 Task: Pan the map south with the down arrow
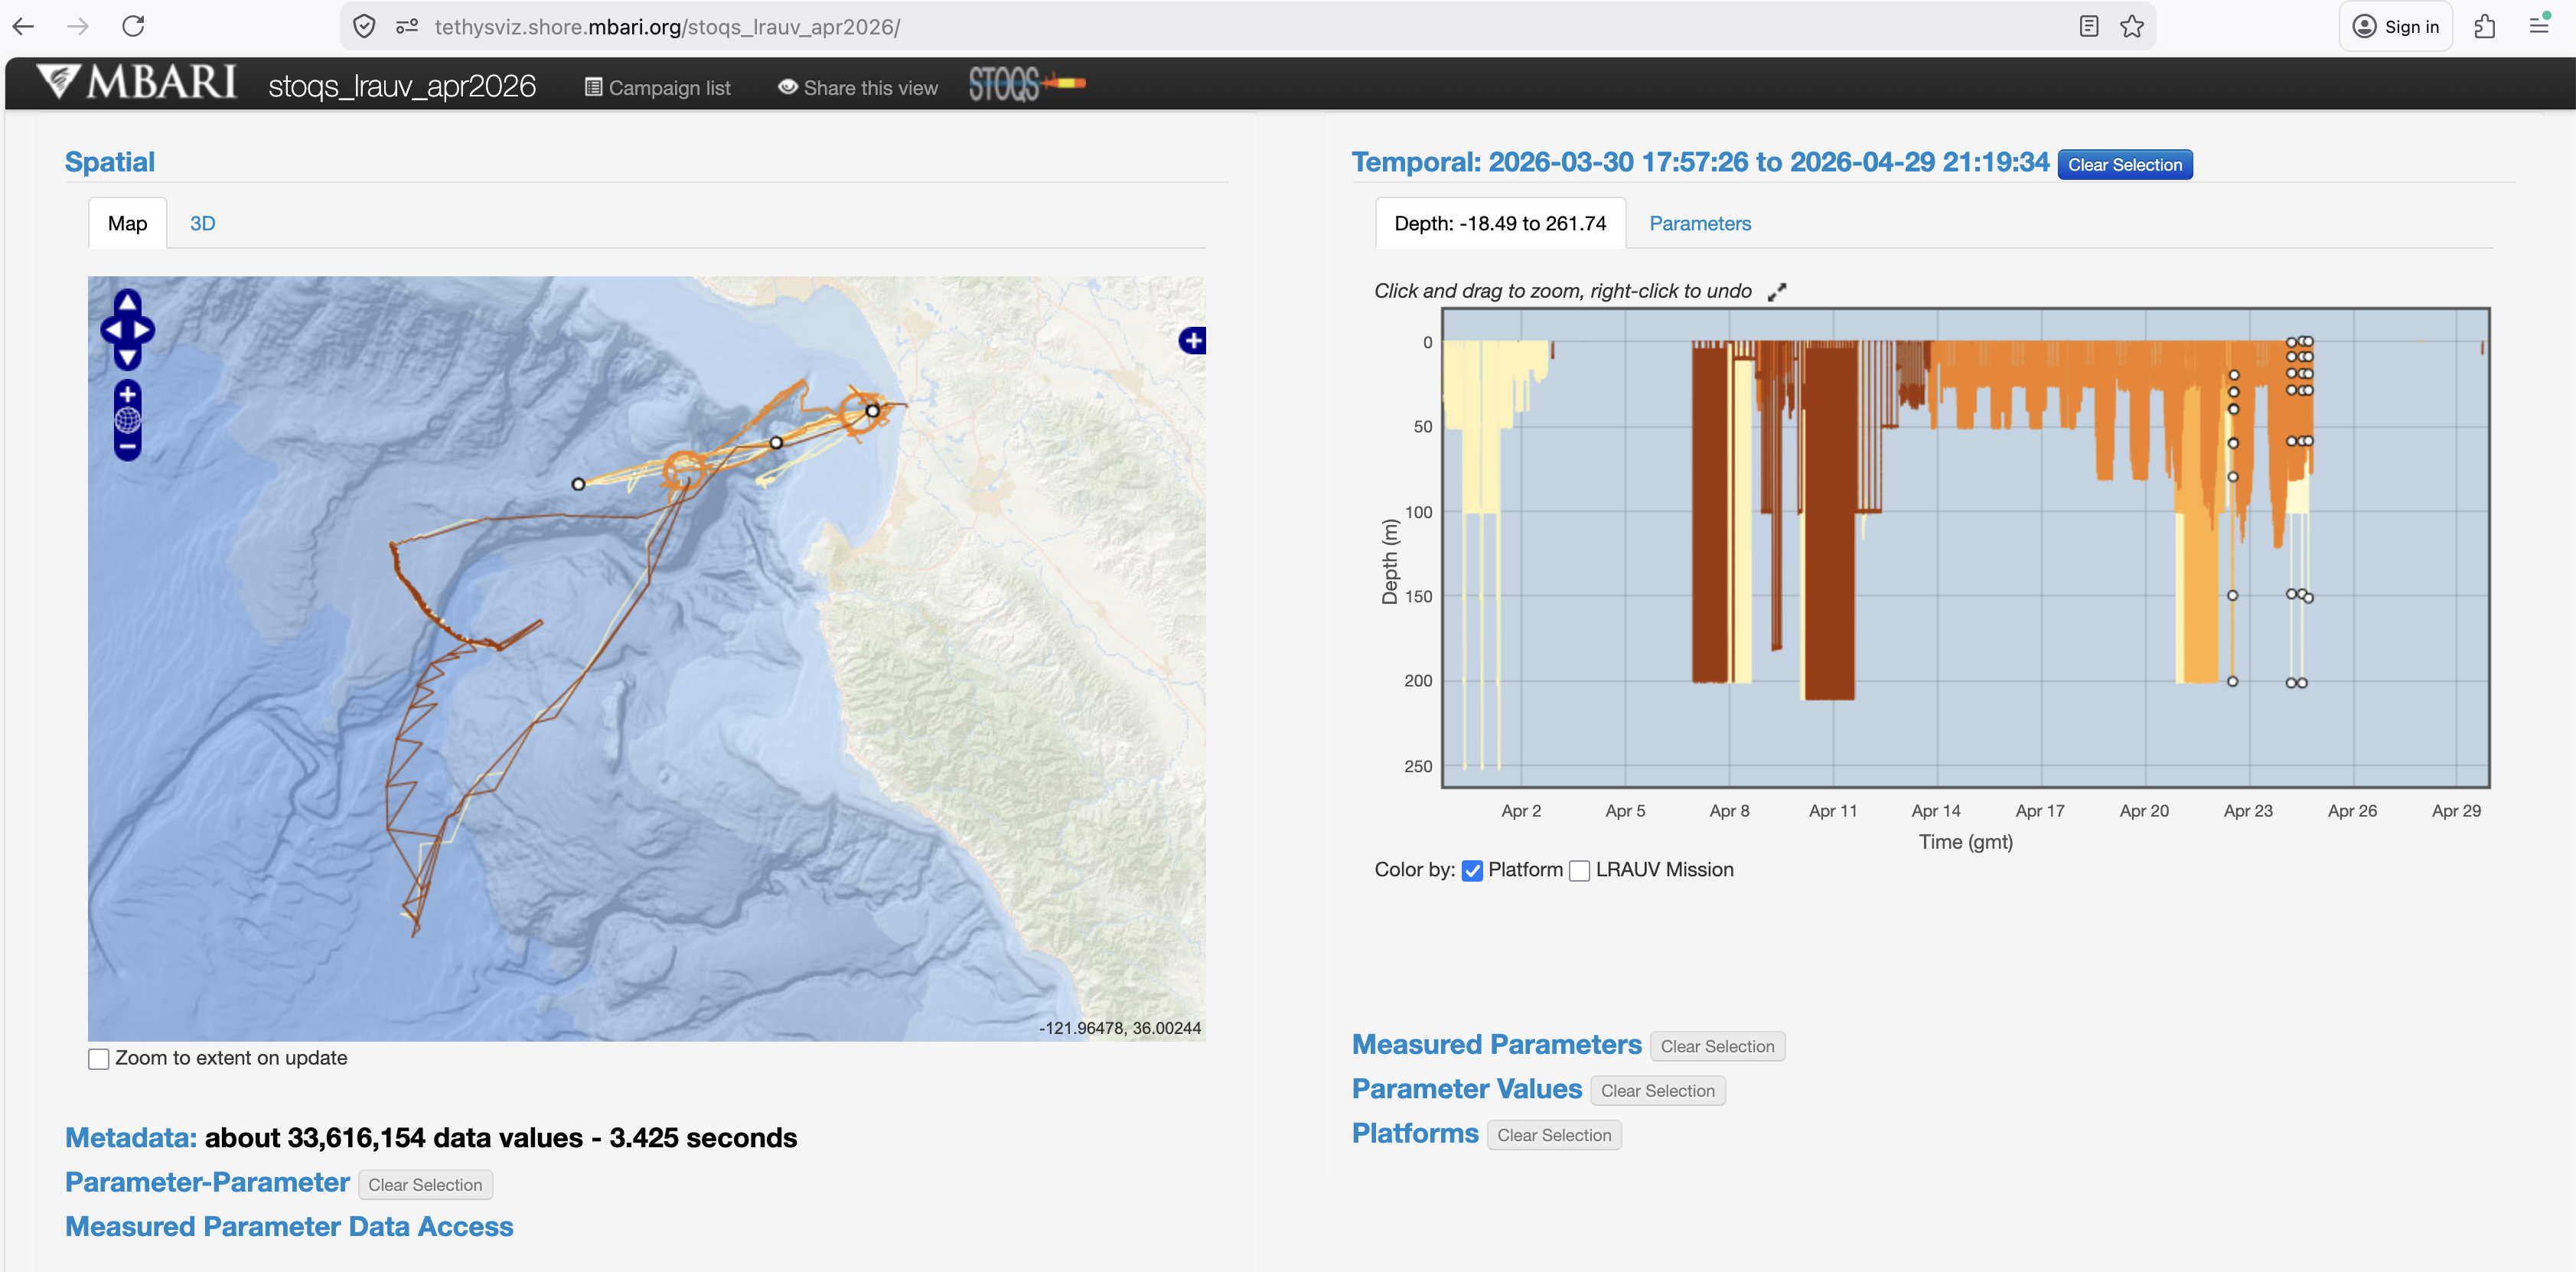[x=127, y=356]
